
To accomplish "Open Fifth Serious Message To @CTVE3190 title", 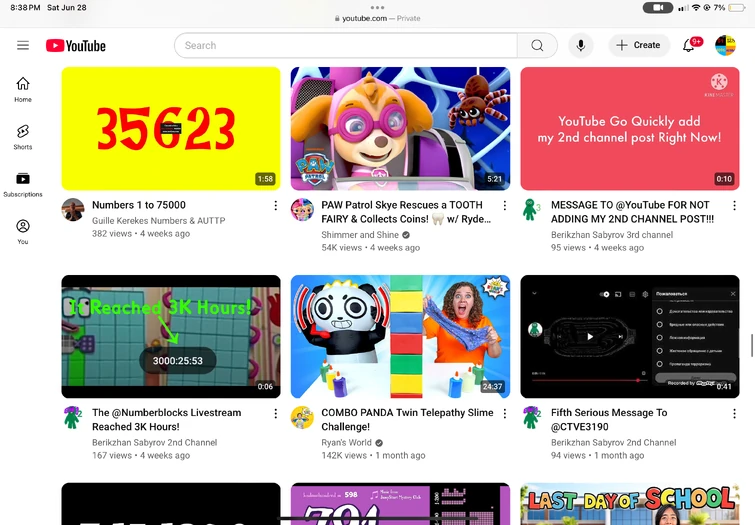I will click(x=609, y=420).
